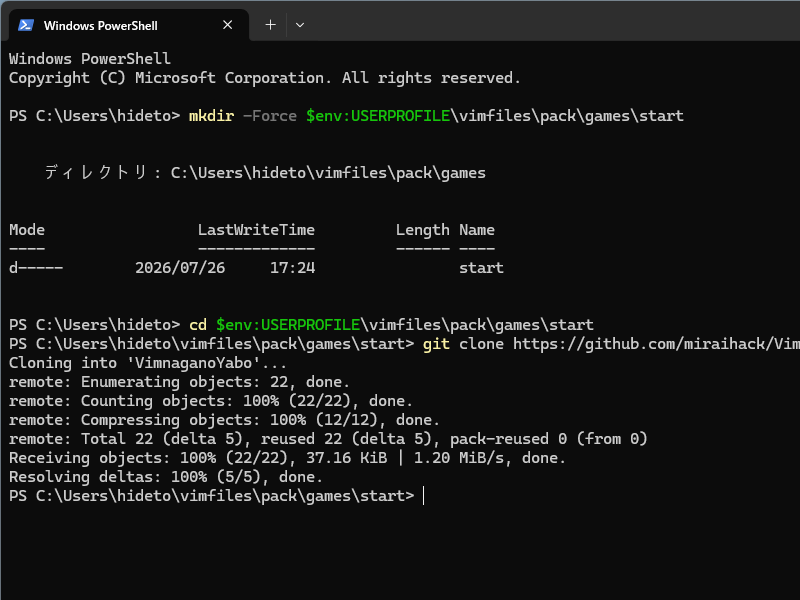Click the yellow cd command
Viewport: 800px width, 600px height.
point(198,325)
